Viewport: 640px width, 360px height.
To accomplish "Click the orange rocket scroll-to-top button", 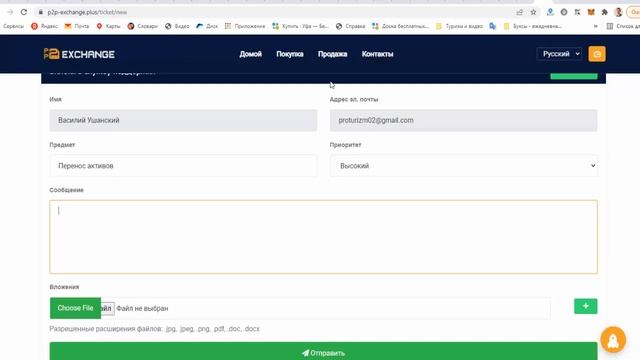I will tap(613, 340).
